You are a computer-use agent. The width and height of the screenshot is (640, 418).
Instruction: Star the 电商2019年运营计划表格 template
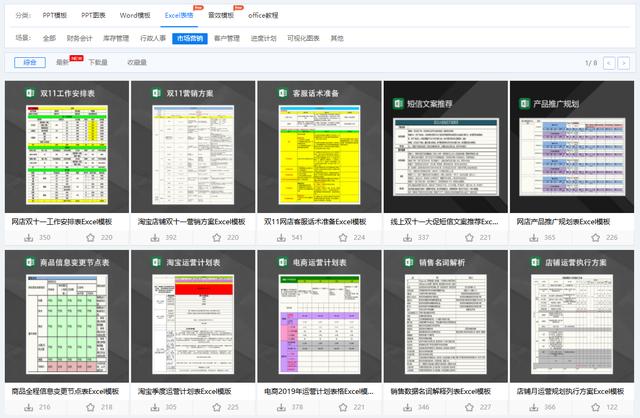pyautogui.click(x=343, y=407)
